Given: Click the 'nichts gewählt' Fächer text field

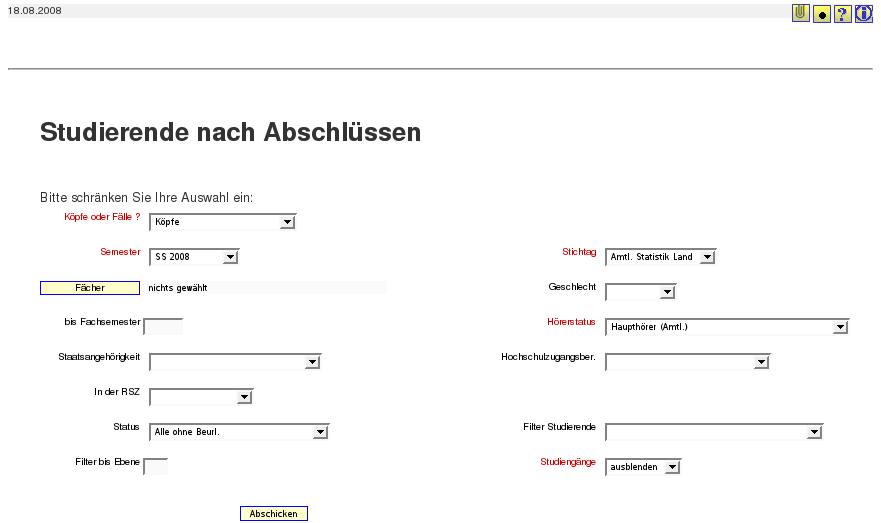Looking at the screenshot, I should (266, 288).
